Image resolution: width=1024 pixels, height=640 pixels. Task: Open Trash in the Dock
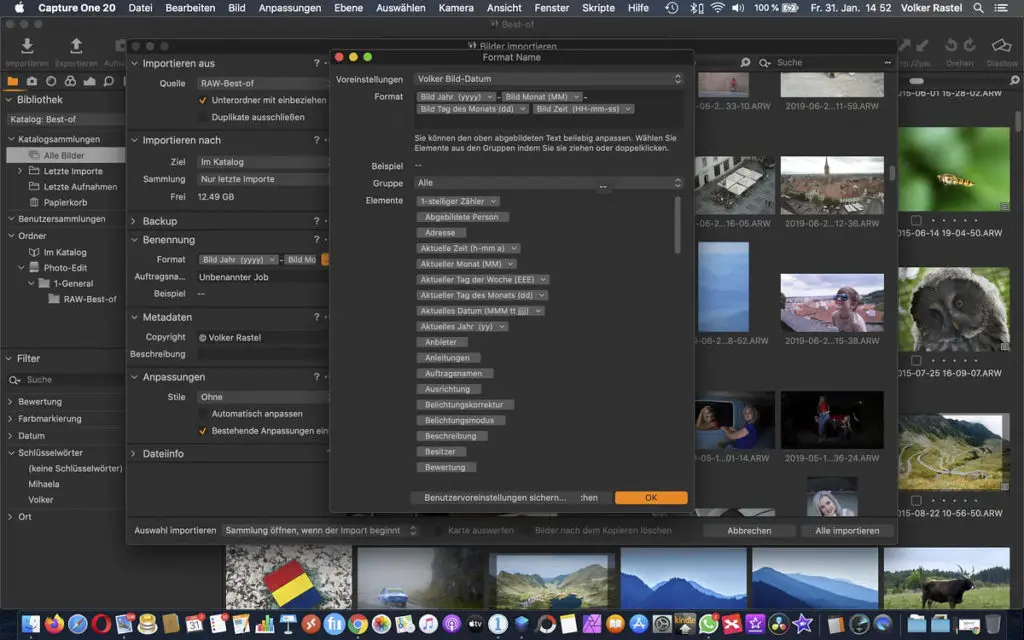992,624
